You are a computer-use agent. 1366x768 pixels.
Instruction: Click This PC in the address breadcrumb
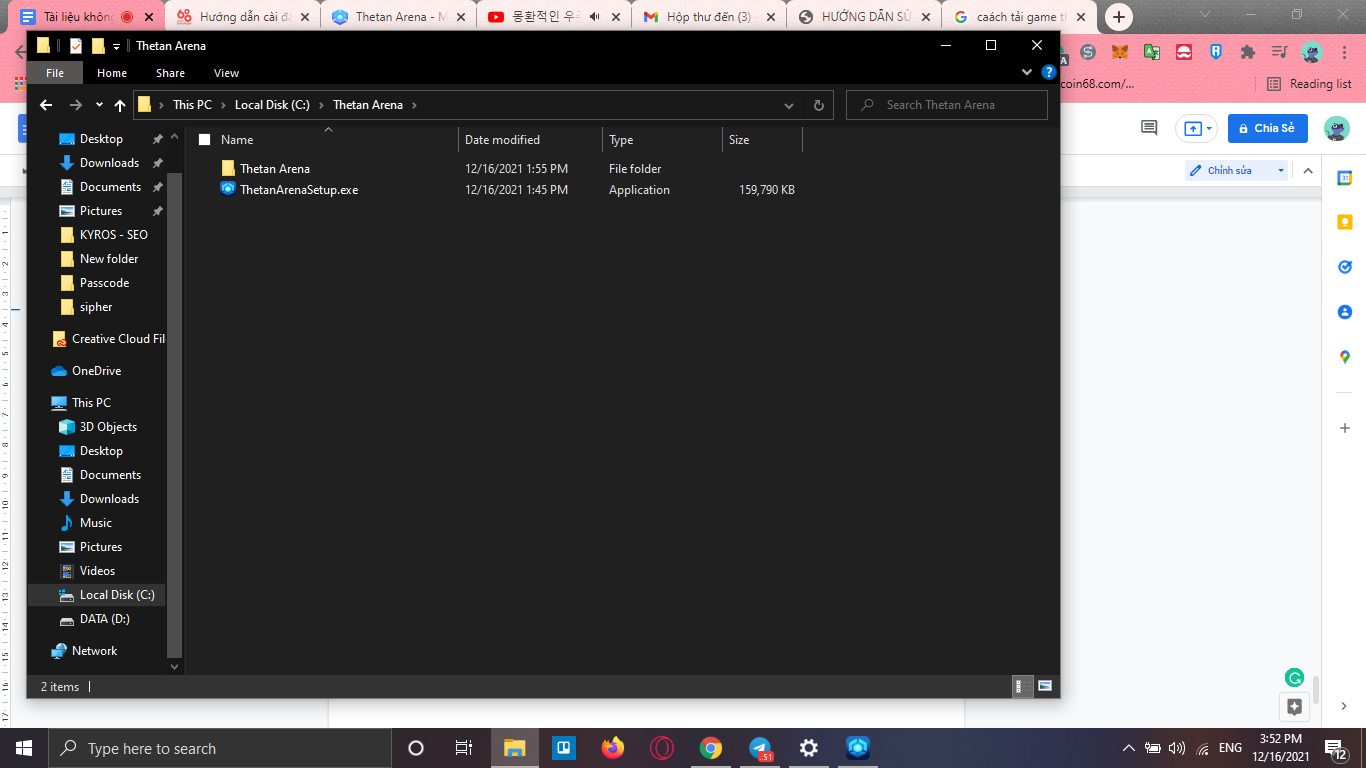pyautogui.click(x=192, y=105)
